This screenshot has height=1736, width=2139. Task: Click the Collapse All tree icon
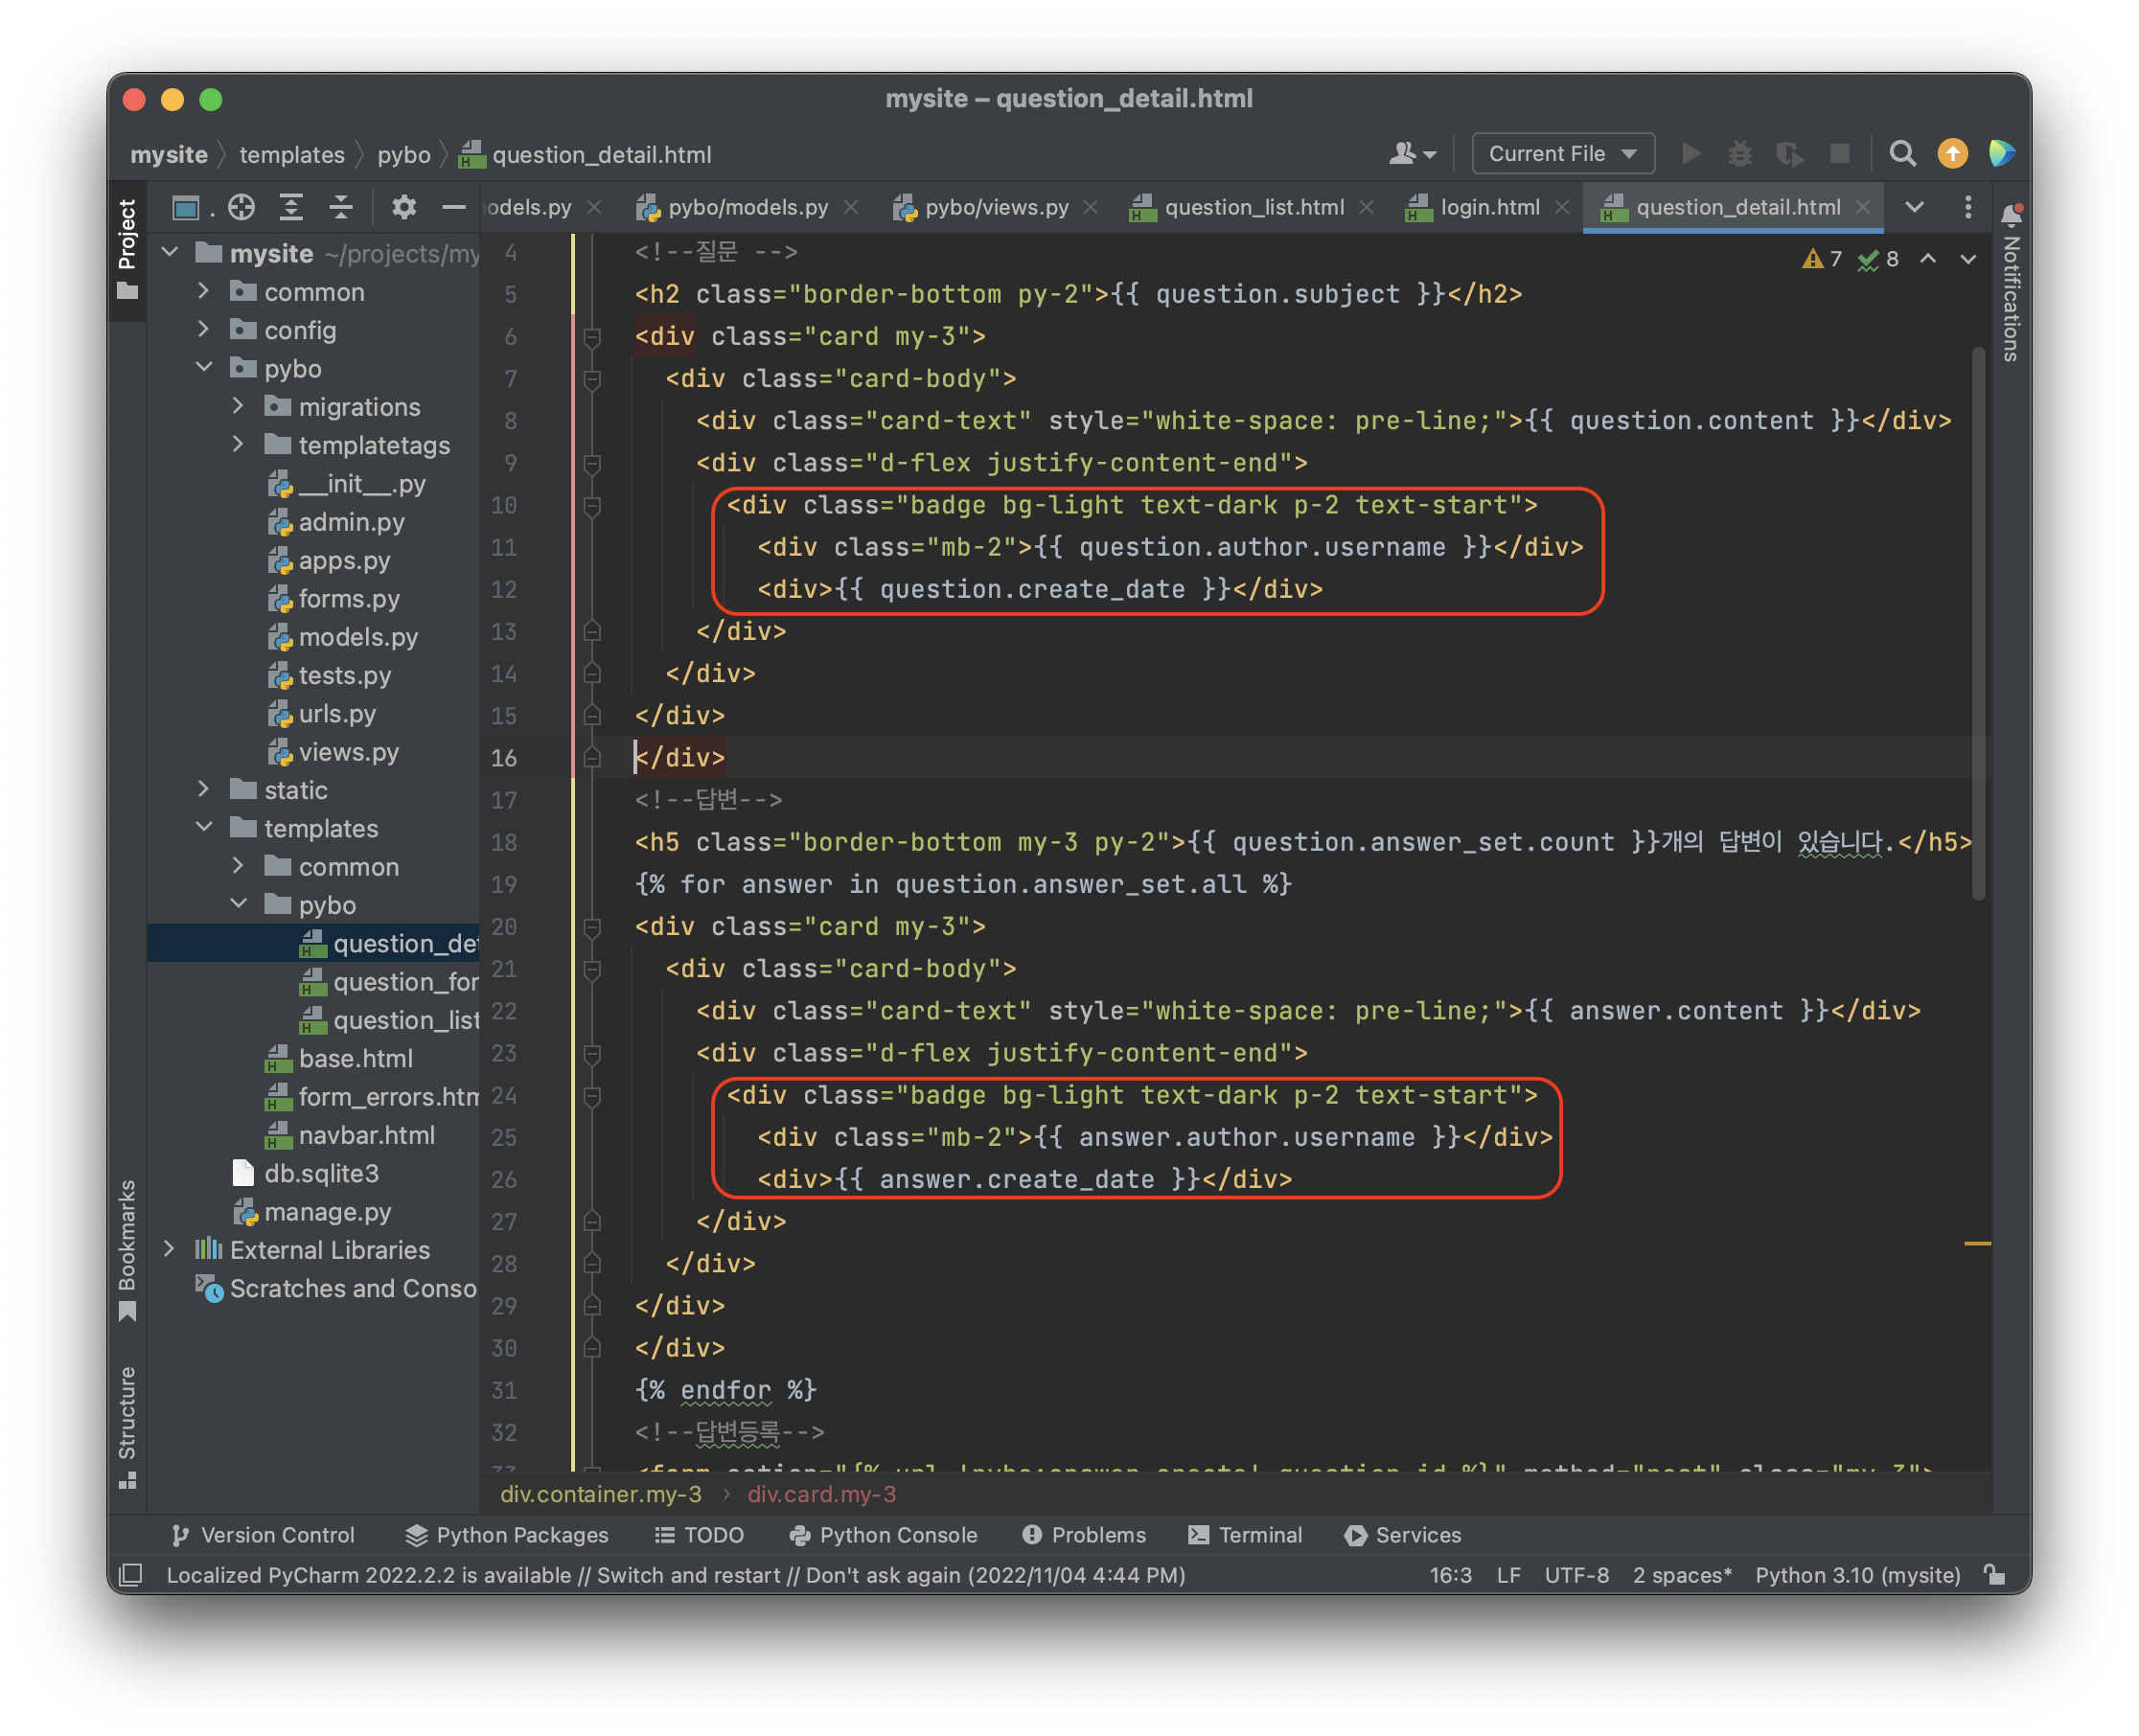(341, 207)
